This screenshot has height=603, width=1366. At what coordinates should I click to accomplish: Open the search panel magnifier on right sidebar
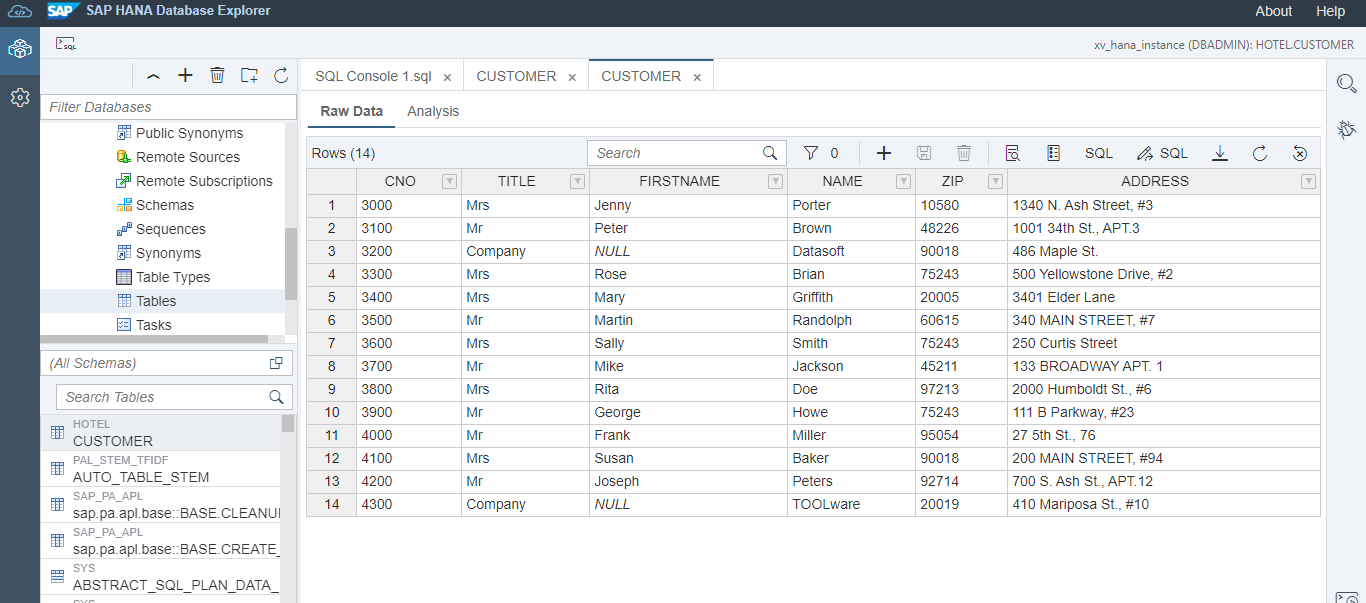click(x=1346, y=84)
